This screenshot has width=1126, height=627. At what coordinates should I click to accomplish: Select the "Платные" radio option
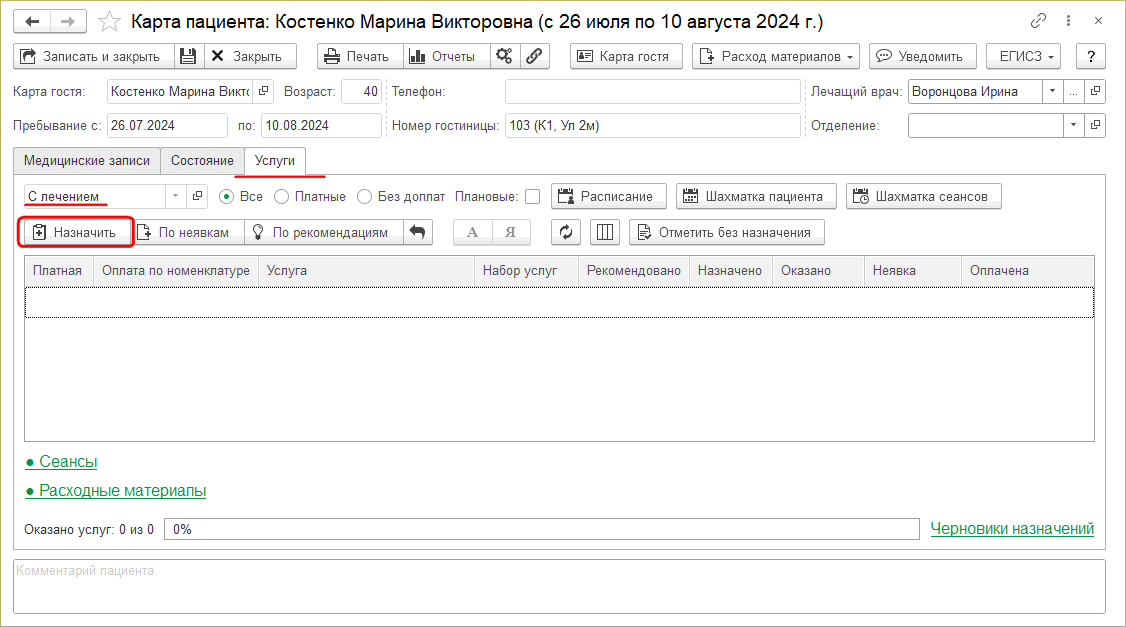[x=282, y=197]
